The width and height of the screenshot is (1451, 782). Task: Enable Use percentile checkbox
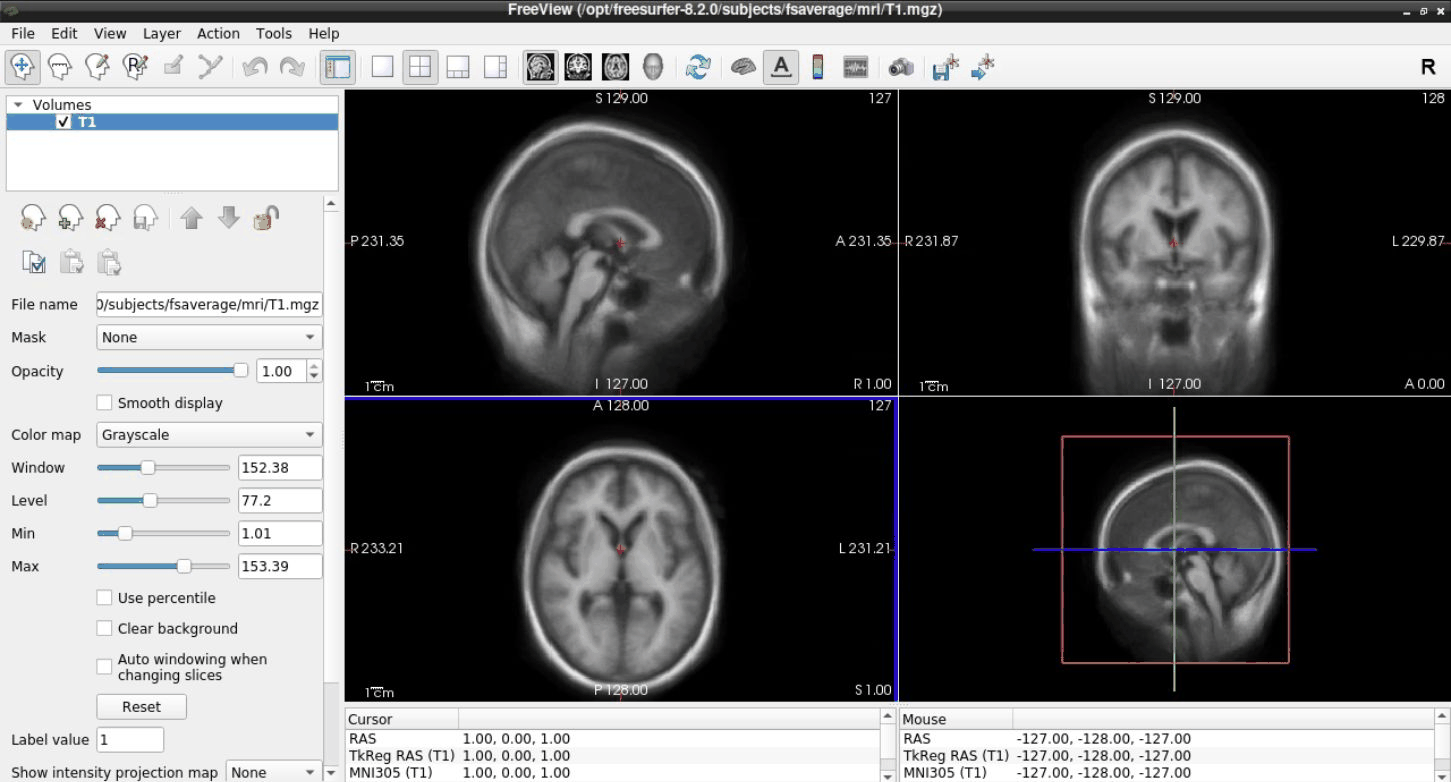pos(104,598)
